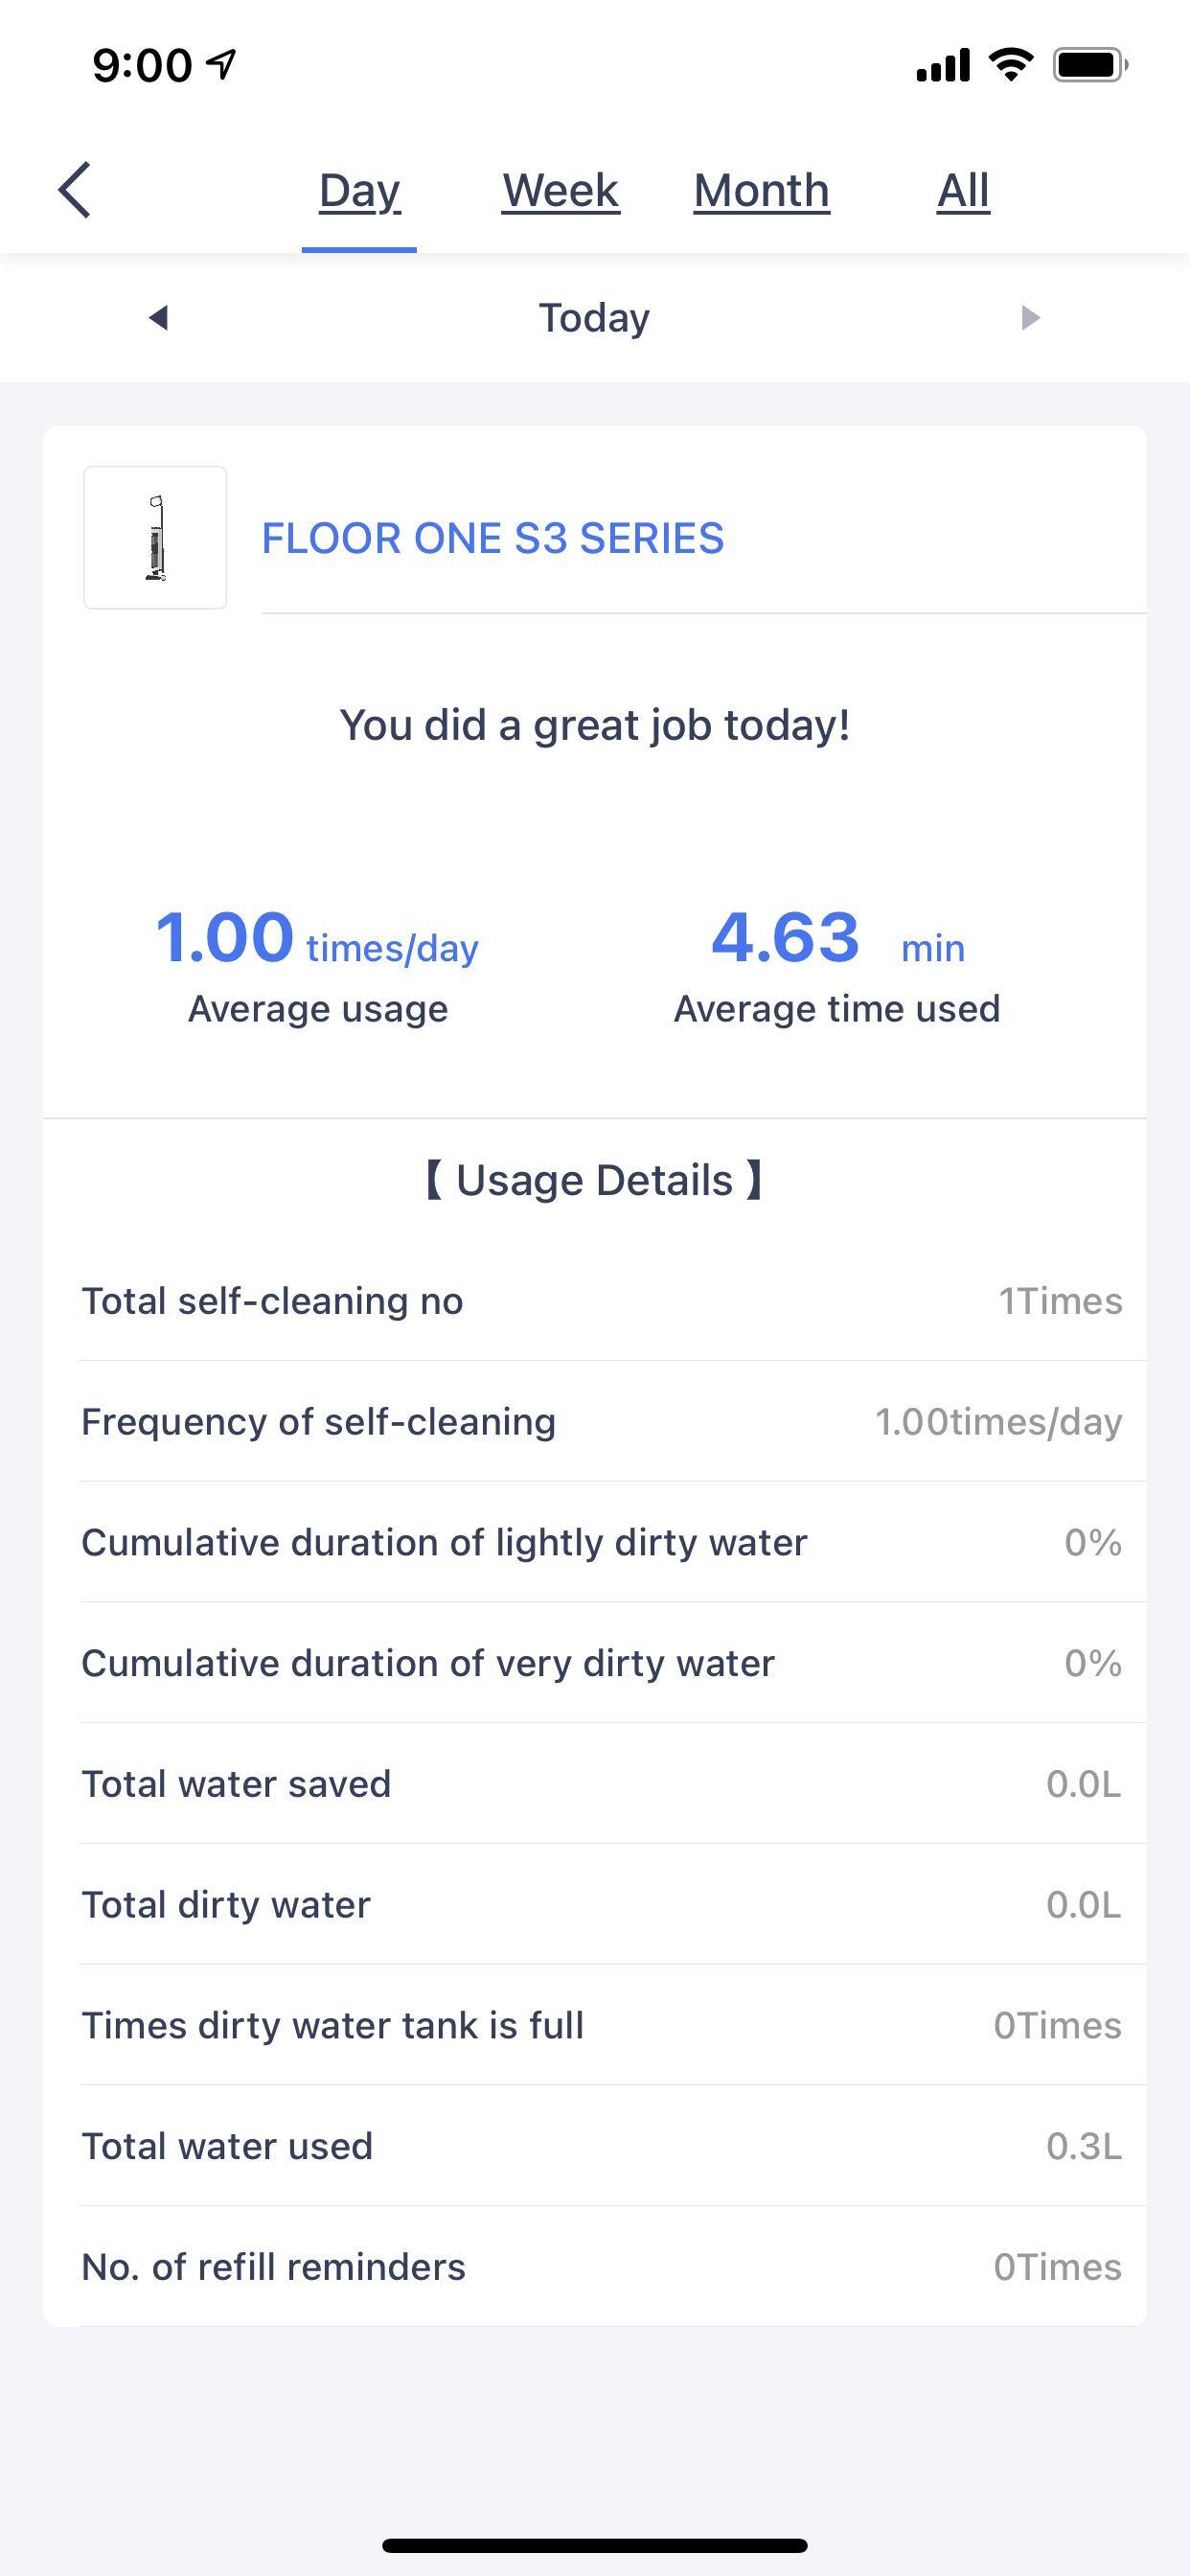Tap the back arrow icon
The image size is (1190, 2576).
[x=75, y=189]
